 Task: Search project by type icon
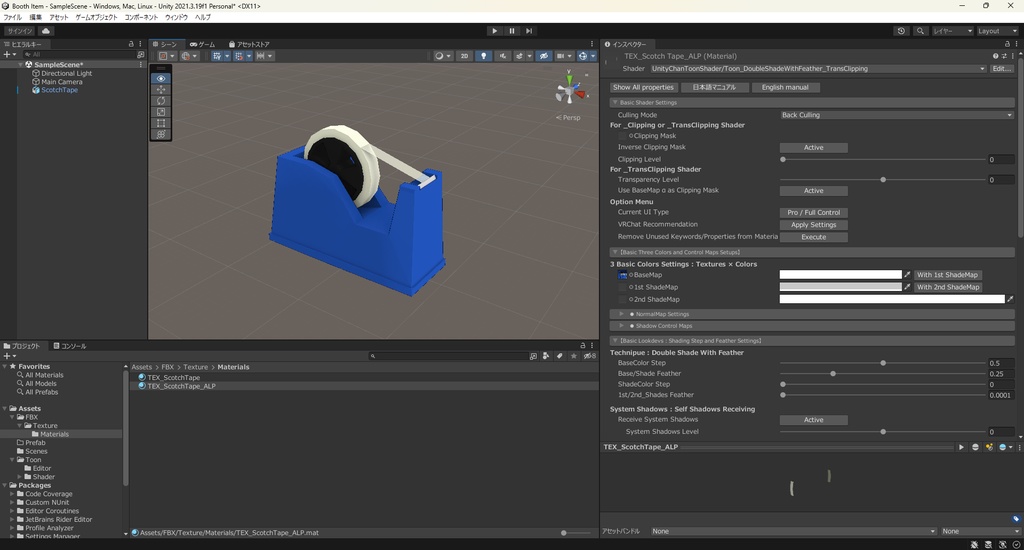pyautogui.click(x=546, y=356)
